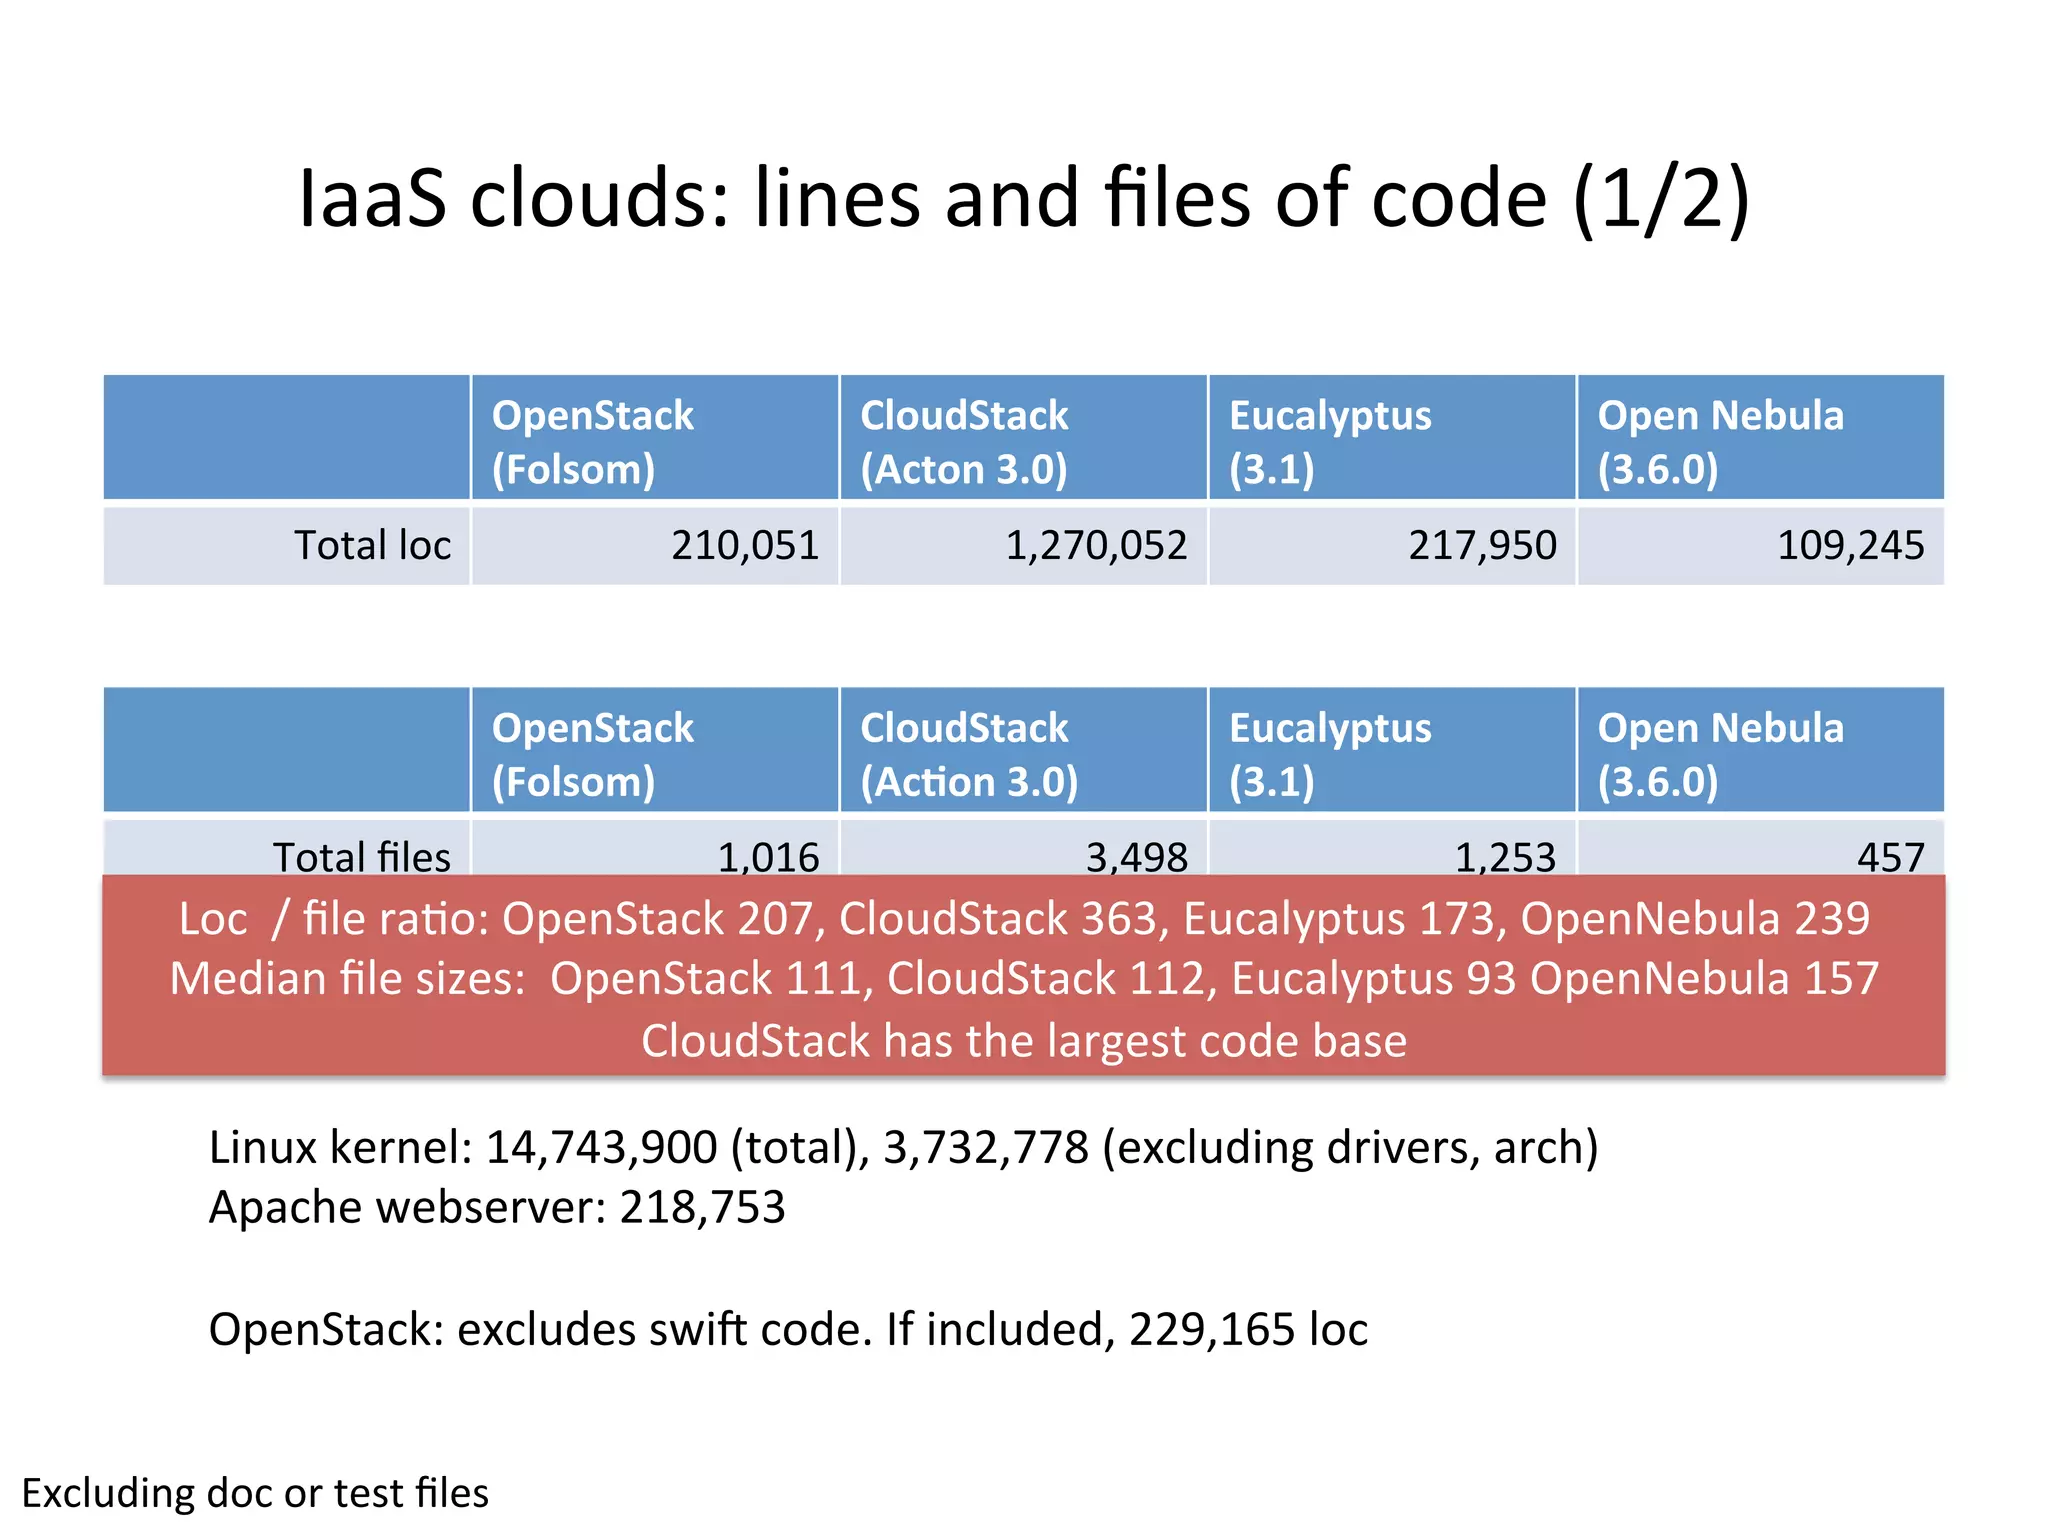Image resolution: width=2048 pixels, height=1536 pixels.
Task: Select the OpenStack excludes swift code note
Action: [x=788, y=1330]
